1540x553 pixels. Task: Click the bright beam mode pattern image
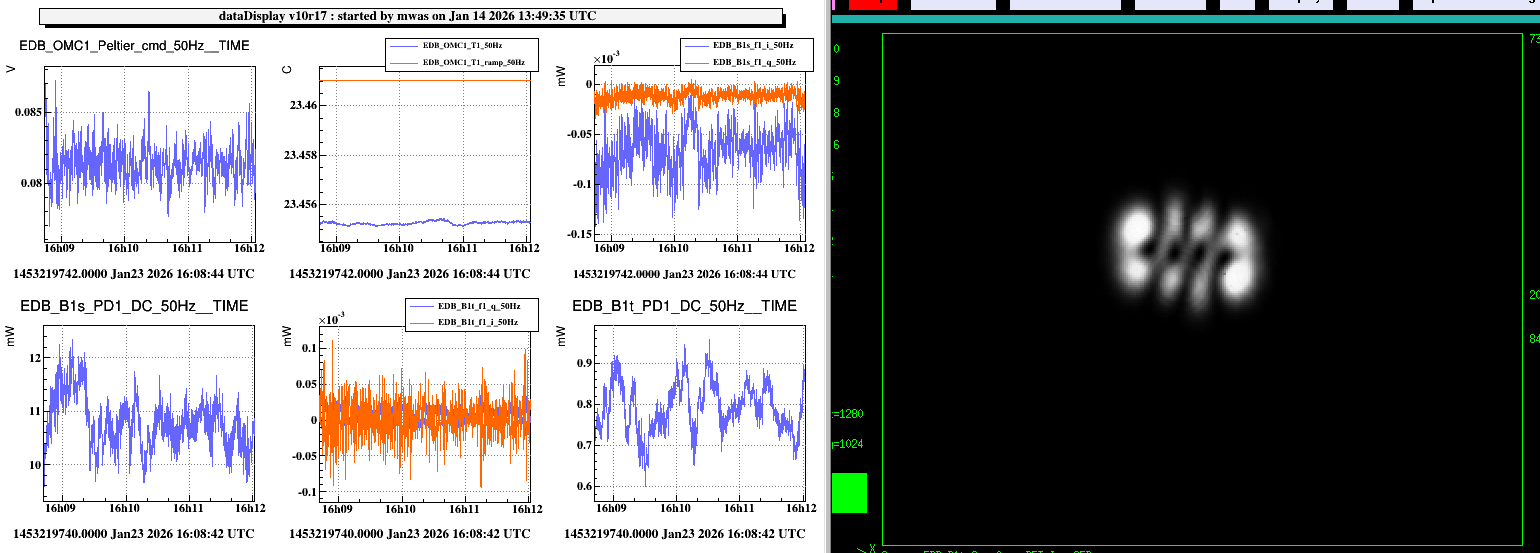click(1189, 254)
